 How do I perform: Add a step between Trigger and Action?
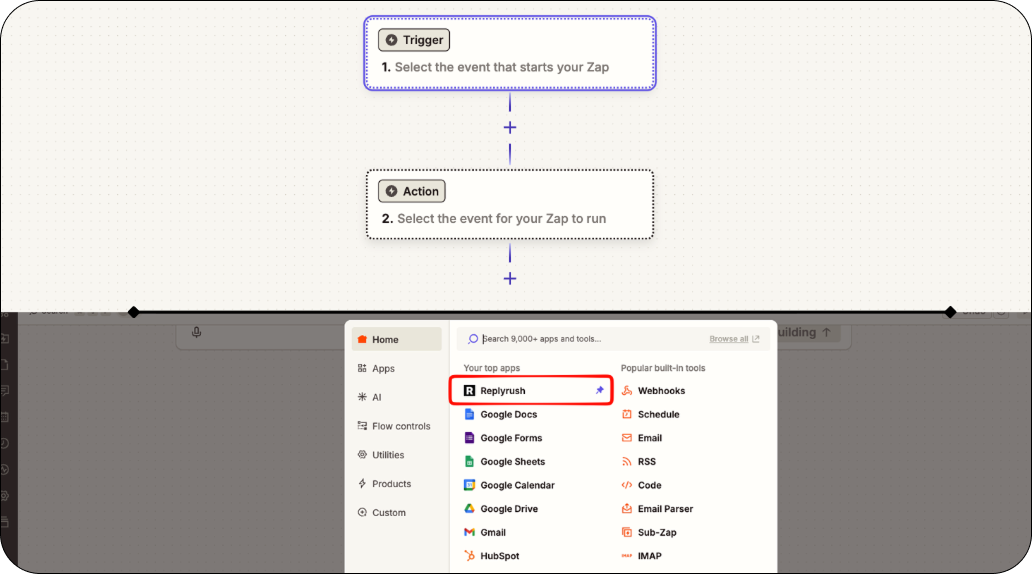(x=510, y=128)
